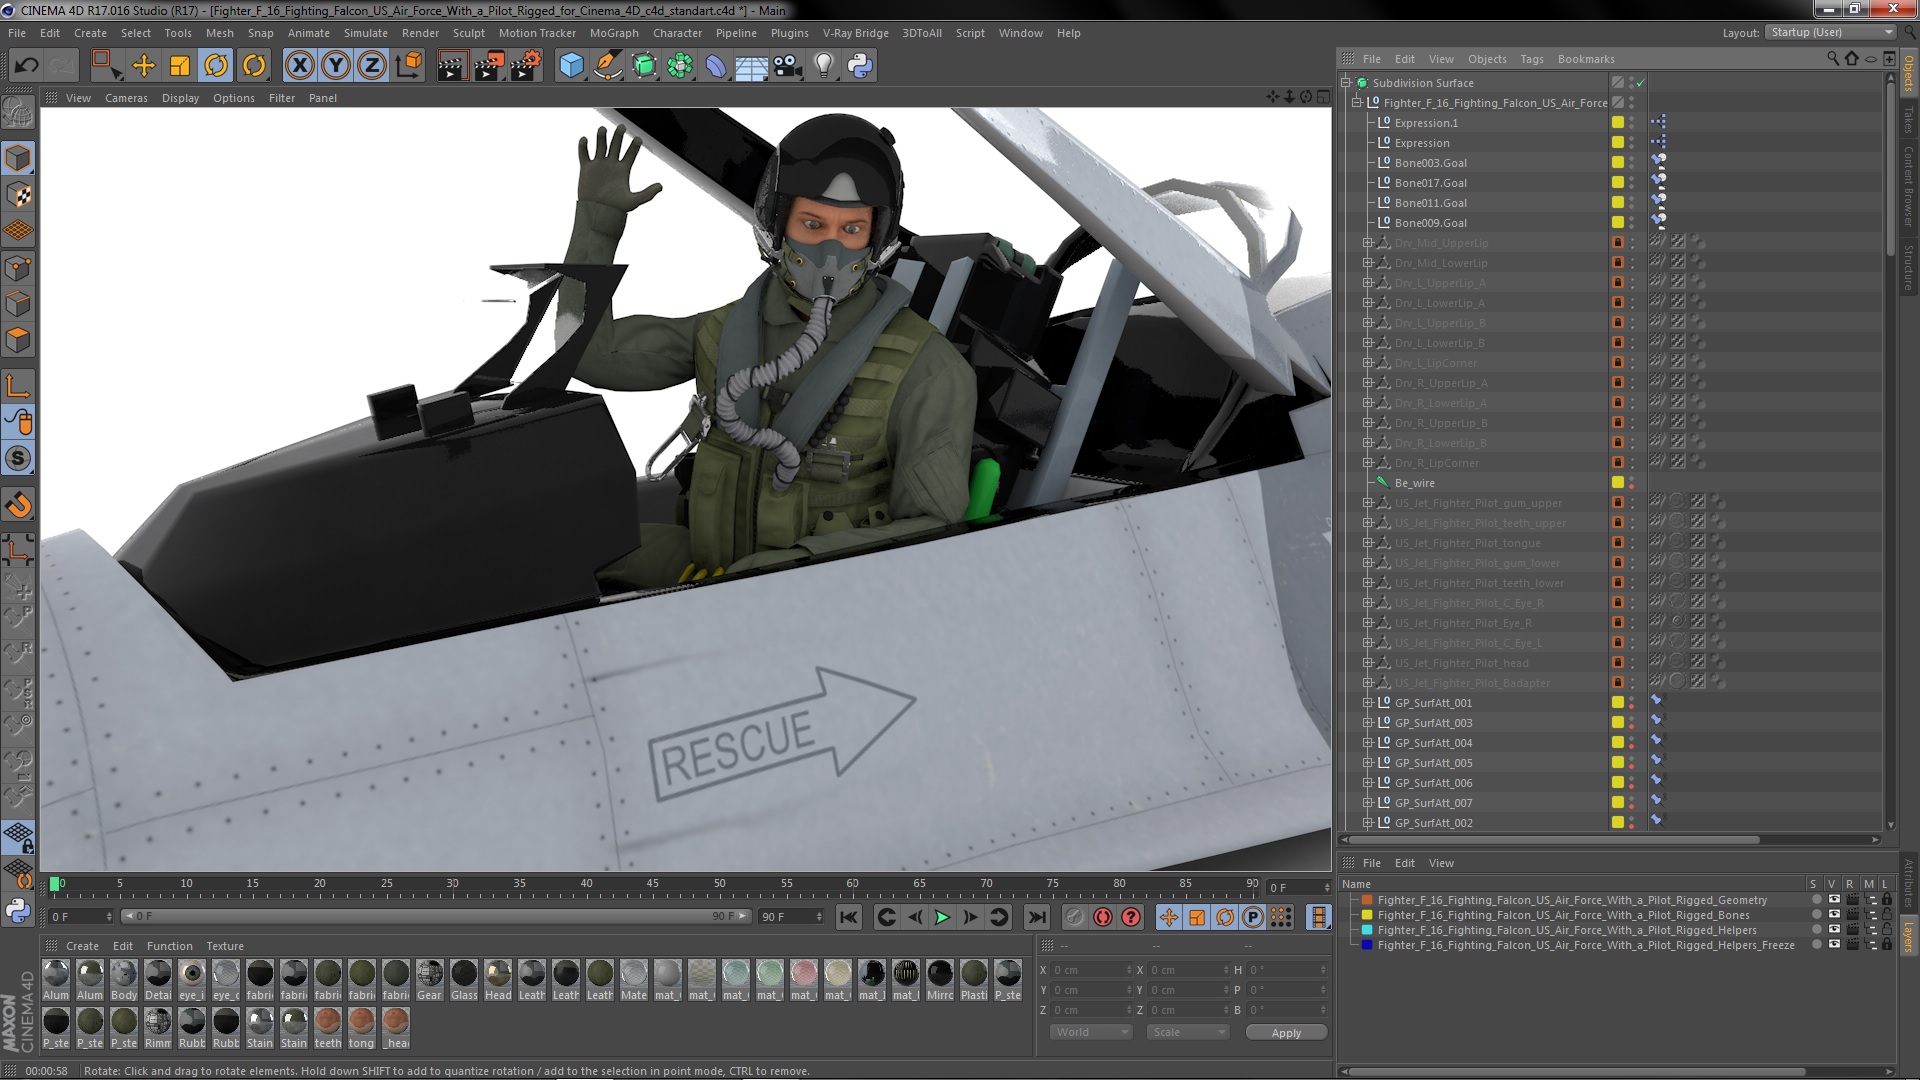The height and width of the screenshot is (1080, 1920).
Task: Toggle Subdivision Surface enable checkmark
Action: click(1641, 83)
